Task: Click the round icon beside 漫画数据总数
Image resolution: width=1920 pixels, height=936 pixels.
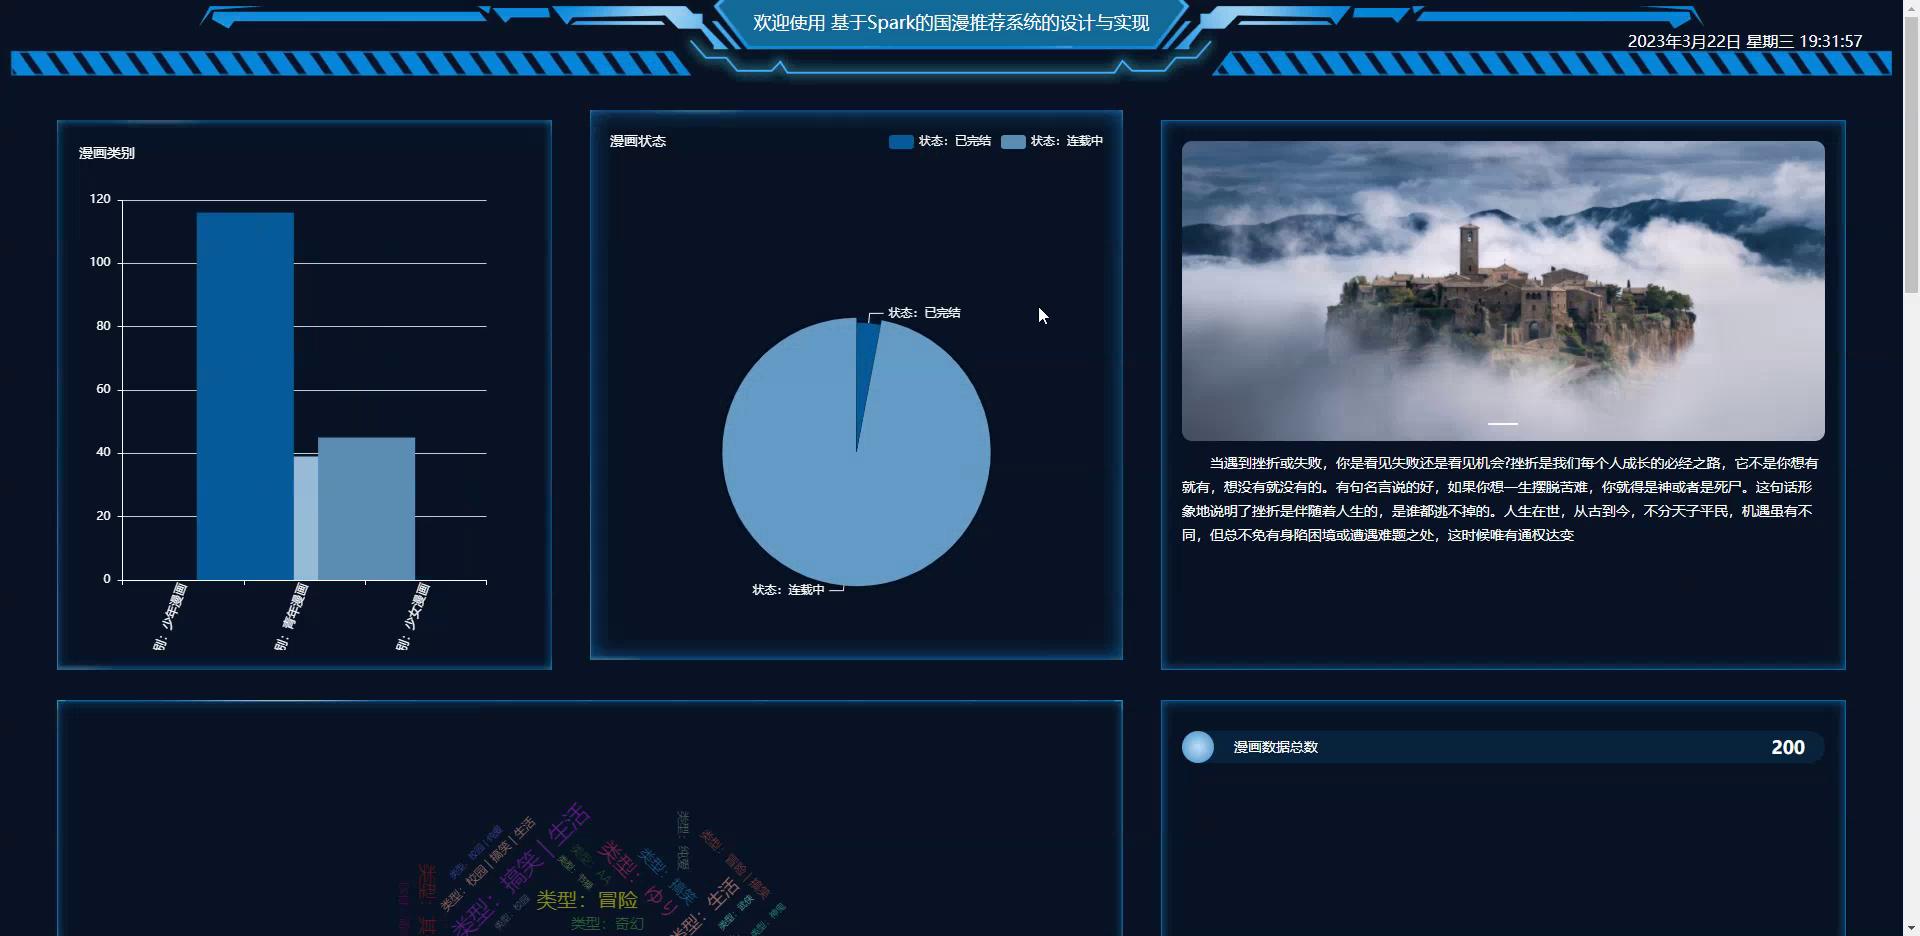Action: click(x=1197, y=747)
